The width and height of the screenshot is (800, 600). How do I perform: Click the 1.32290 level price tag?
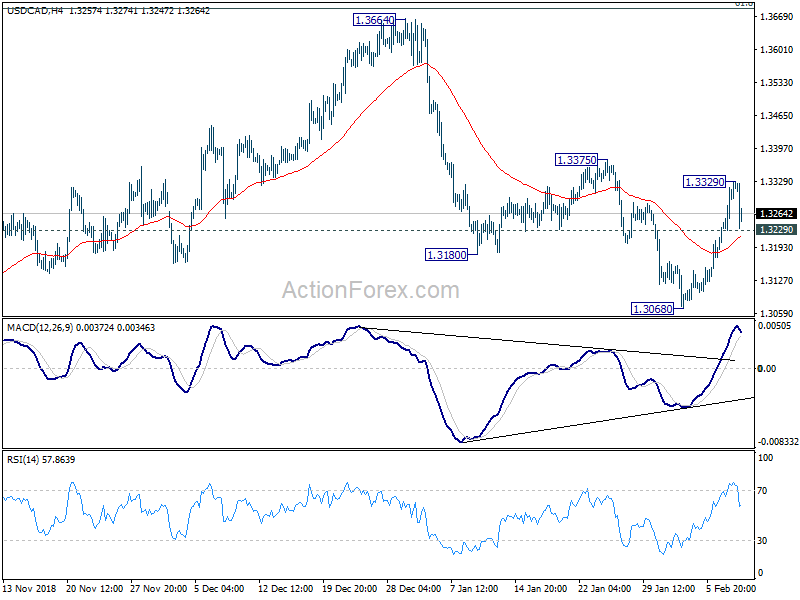click(777, 230)
